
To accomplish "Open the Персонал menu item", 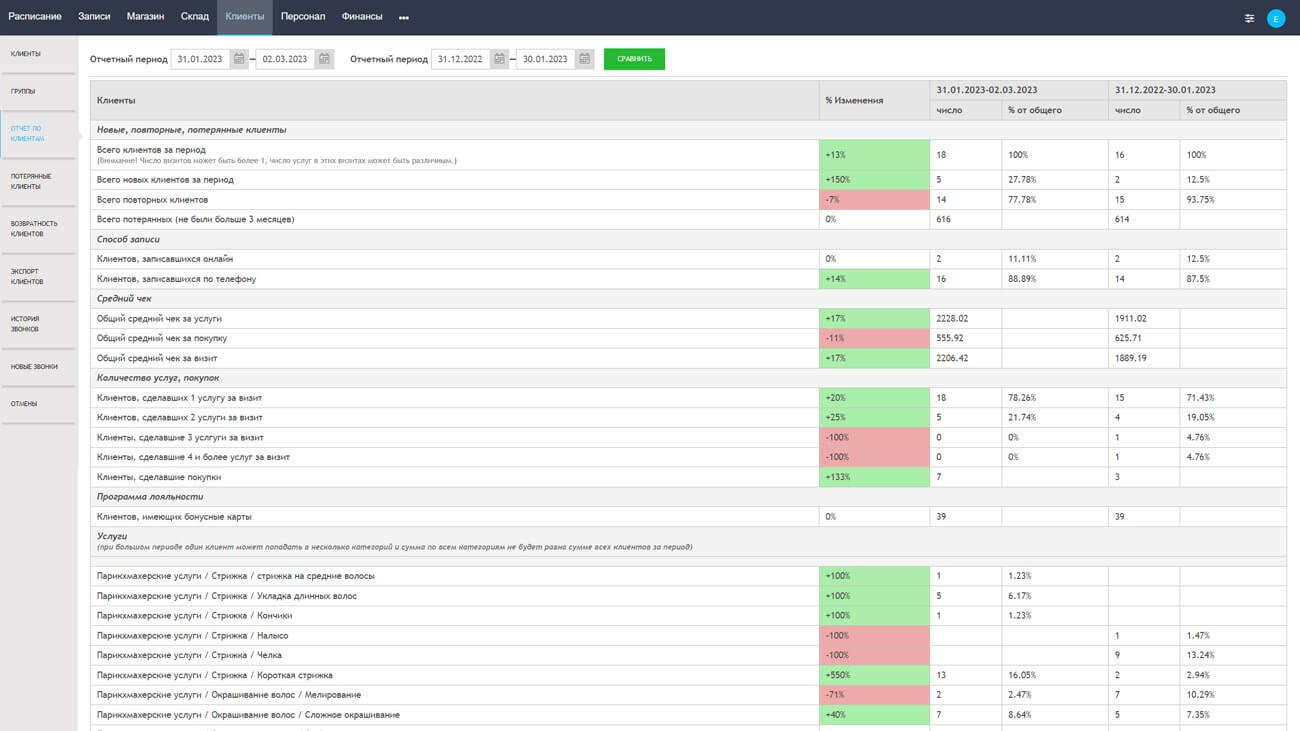I will click(x=302, y=17).
